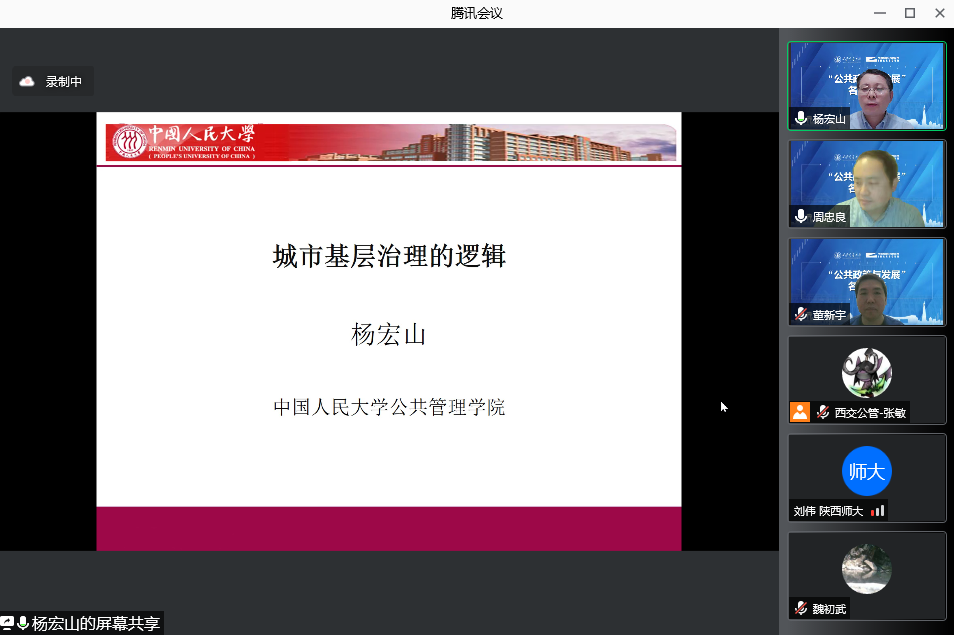
Task: Click 西交公管-张敏 avatar picture
Action: click(x=866, y=373)
